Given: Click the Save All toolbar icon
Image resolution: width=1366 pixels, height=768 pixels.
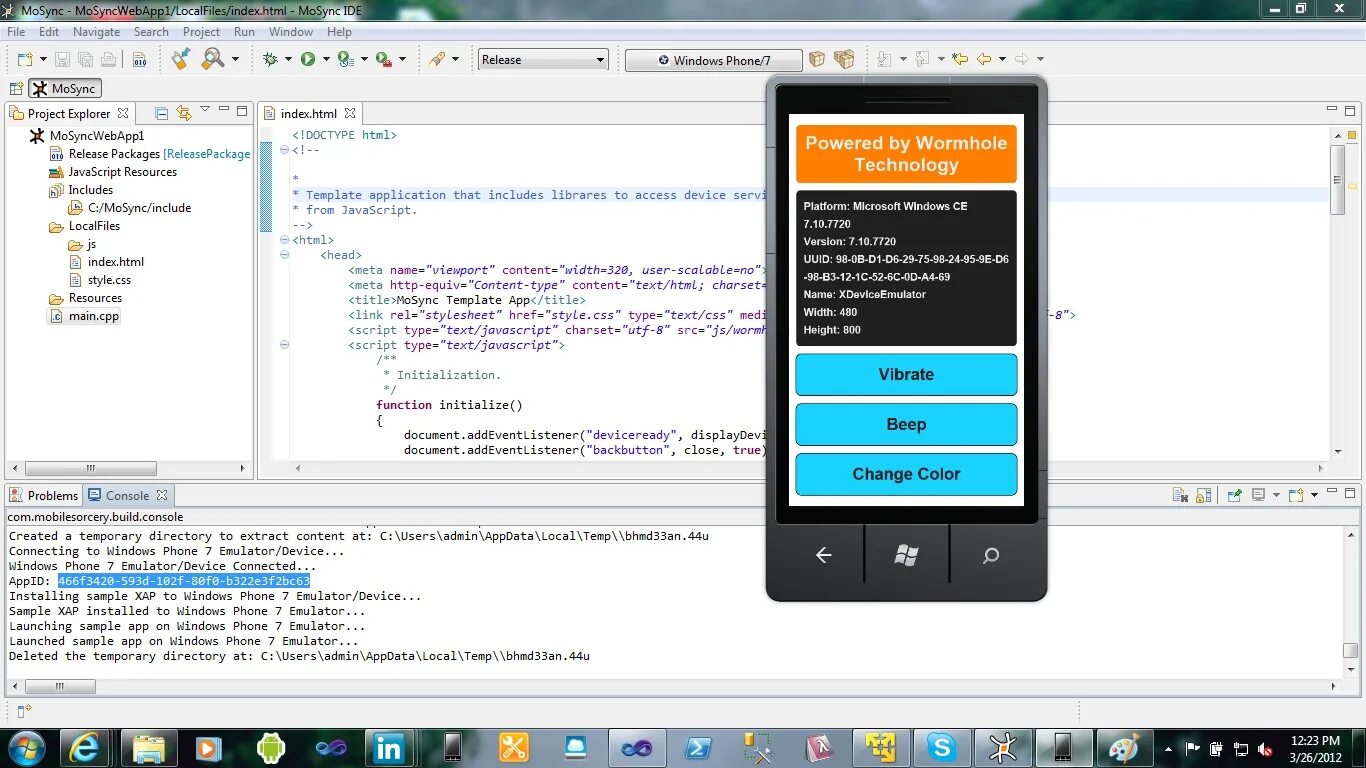Looking at the screenshot, I should tap(85, 60).
